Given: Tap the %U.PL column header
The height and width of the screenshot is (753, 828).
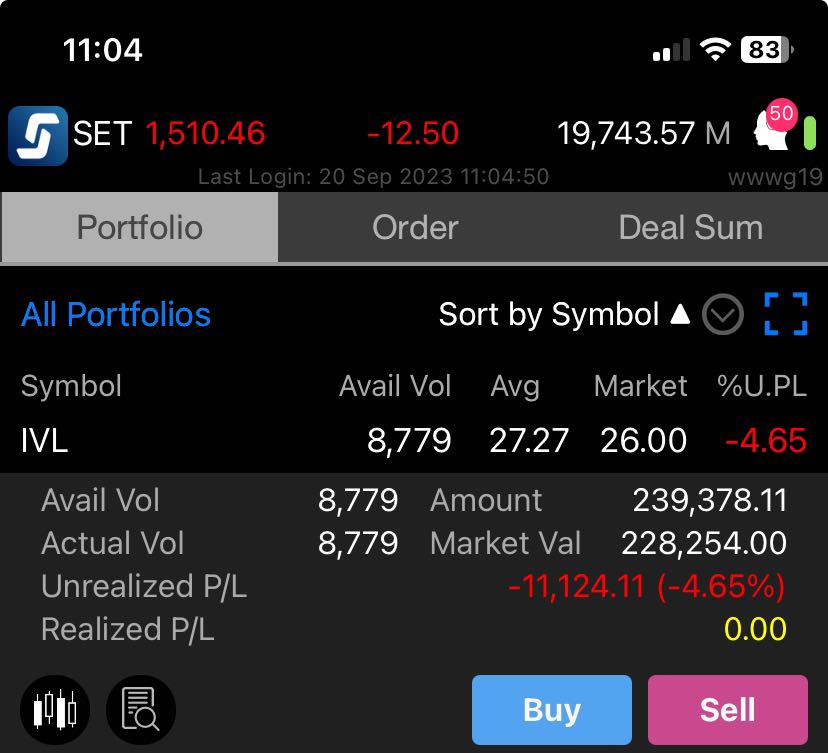Looking at the screenshot, I should (x=761, y=386).
